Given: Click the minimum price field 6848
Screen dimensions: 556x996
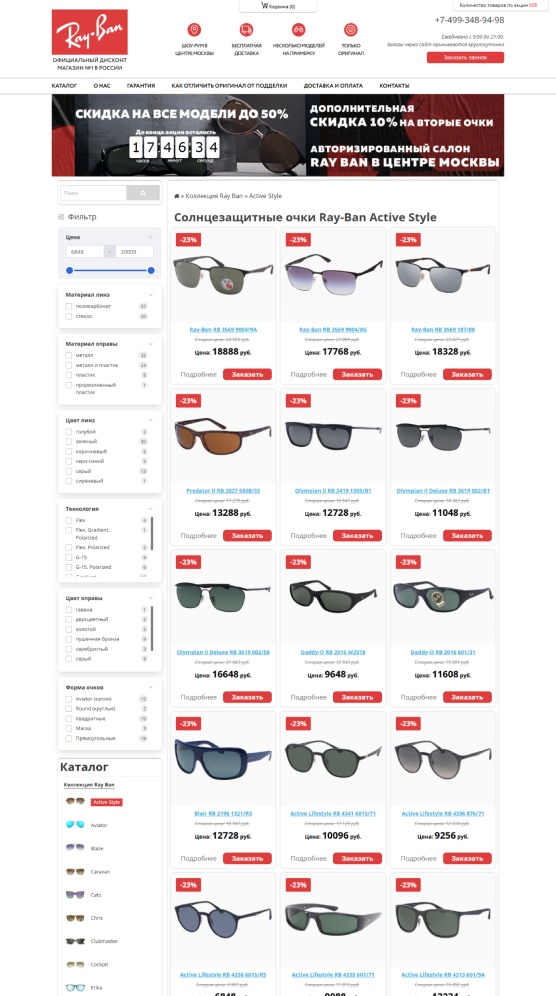Looking at the screenshot, I should click(85, 252).
